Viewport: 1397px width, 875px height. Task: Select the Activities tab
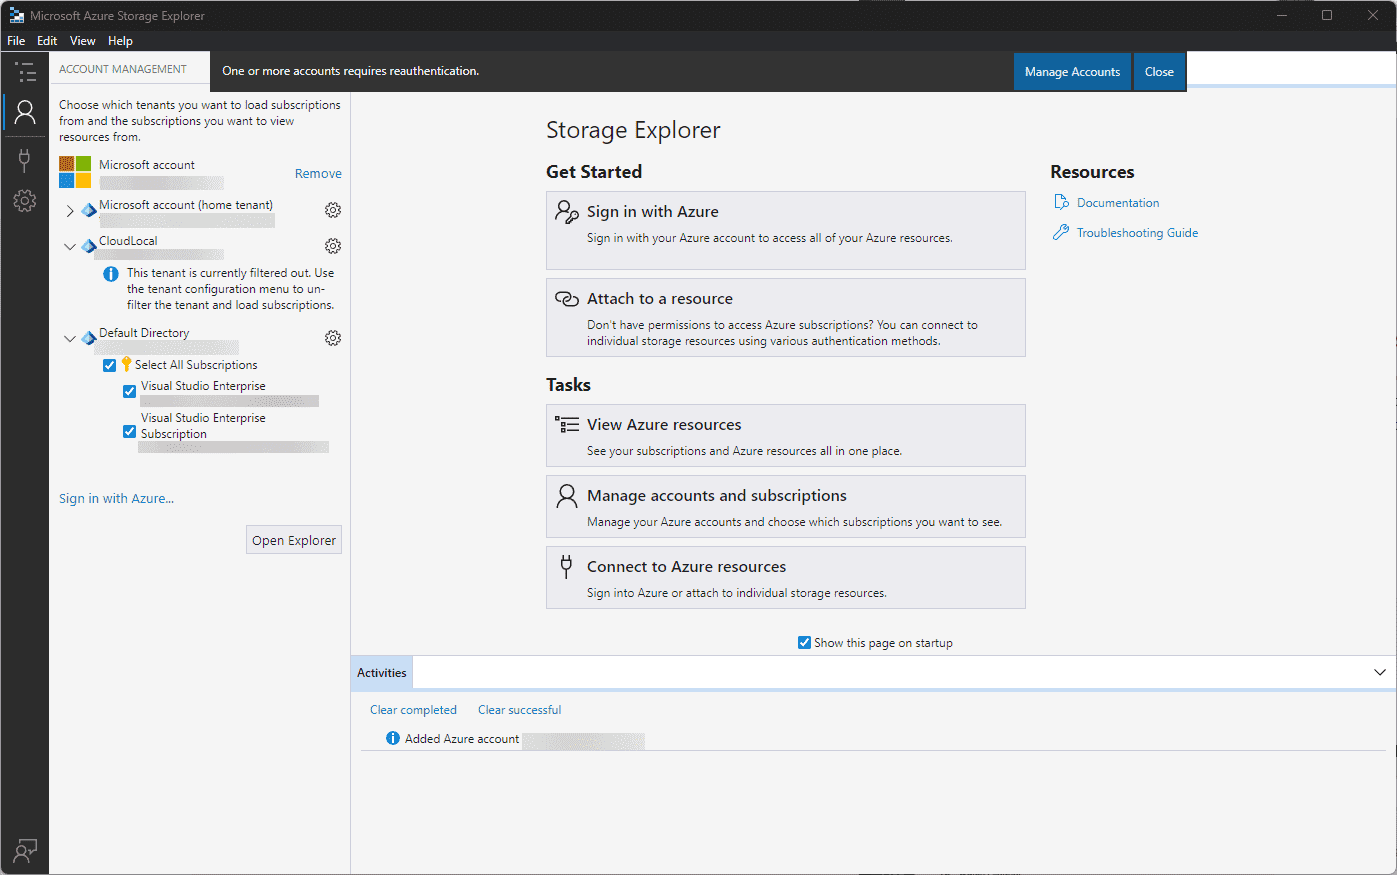point(382,672)
